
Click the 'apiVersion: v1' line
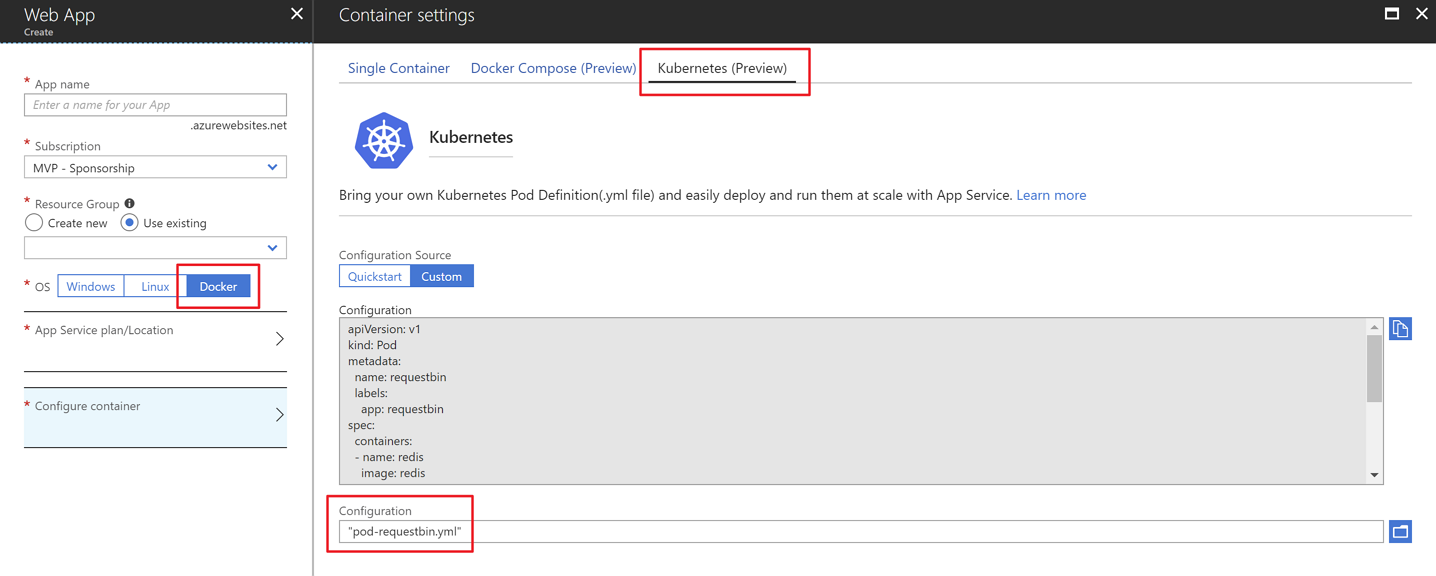[384, 329]
